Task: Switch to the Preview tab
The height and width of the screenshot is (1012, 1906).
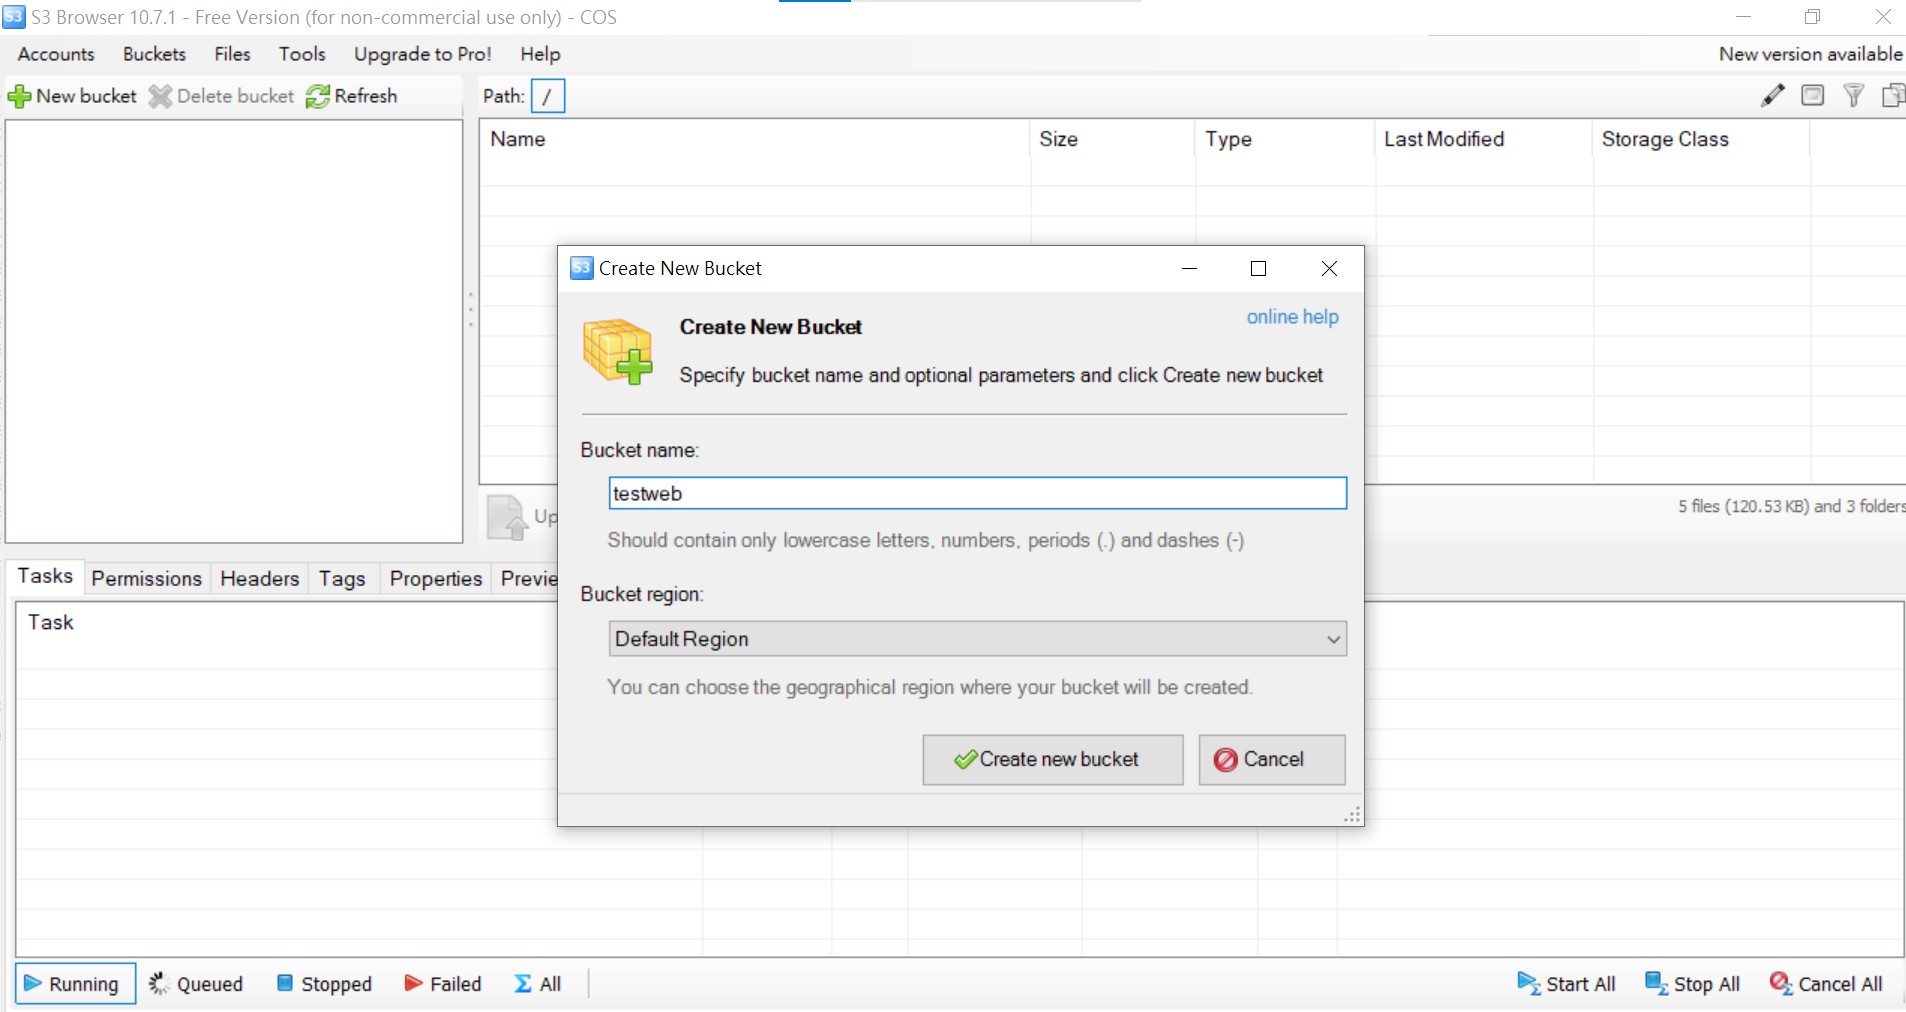Action: (527, 579)
